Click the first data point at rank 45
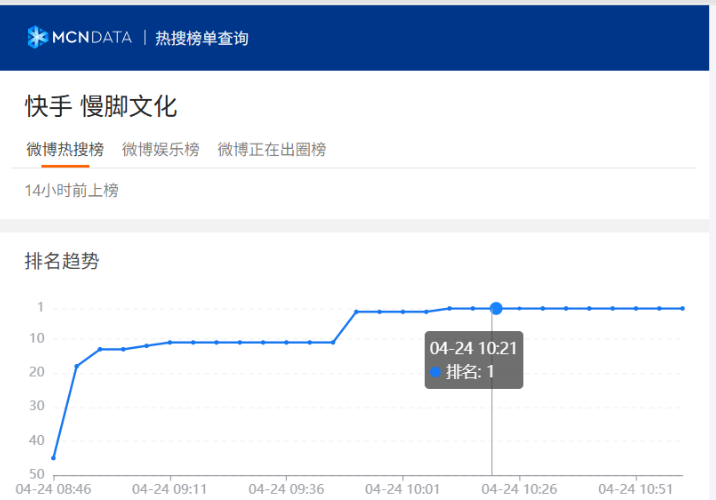This screenshot has height=500, width=716. point(53,458)
